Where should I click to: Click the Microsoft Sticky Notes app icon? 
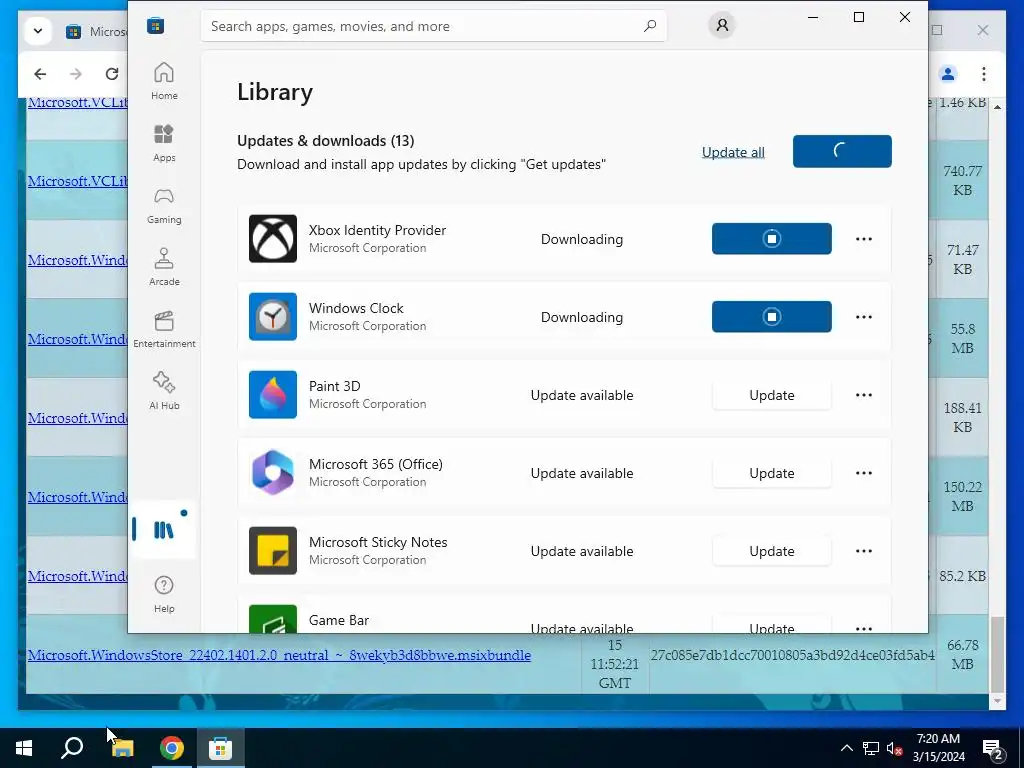(x=273, y=551)
